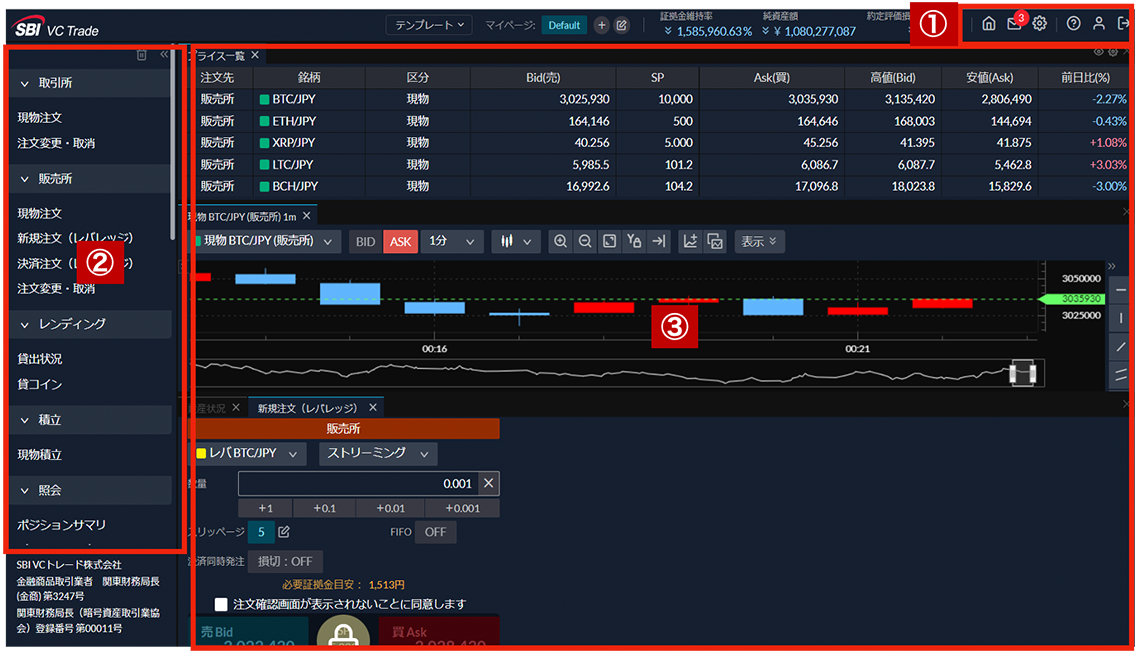Open the settings gear in the header
The height and width of the screenshot is (657, 1140).
(1040, 24)
